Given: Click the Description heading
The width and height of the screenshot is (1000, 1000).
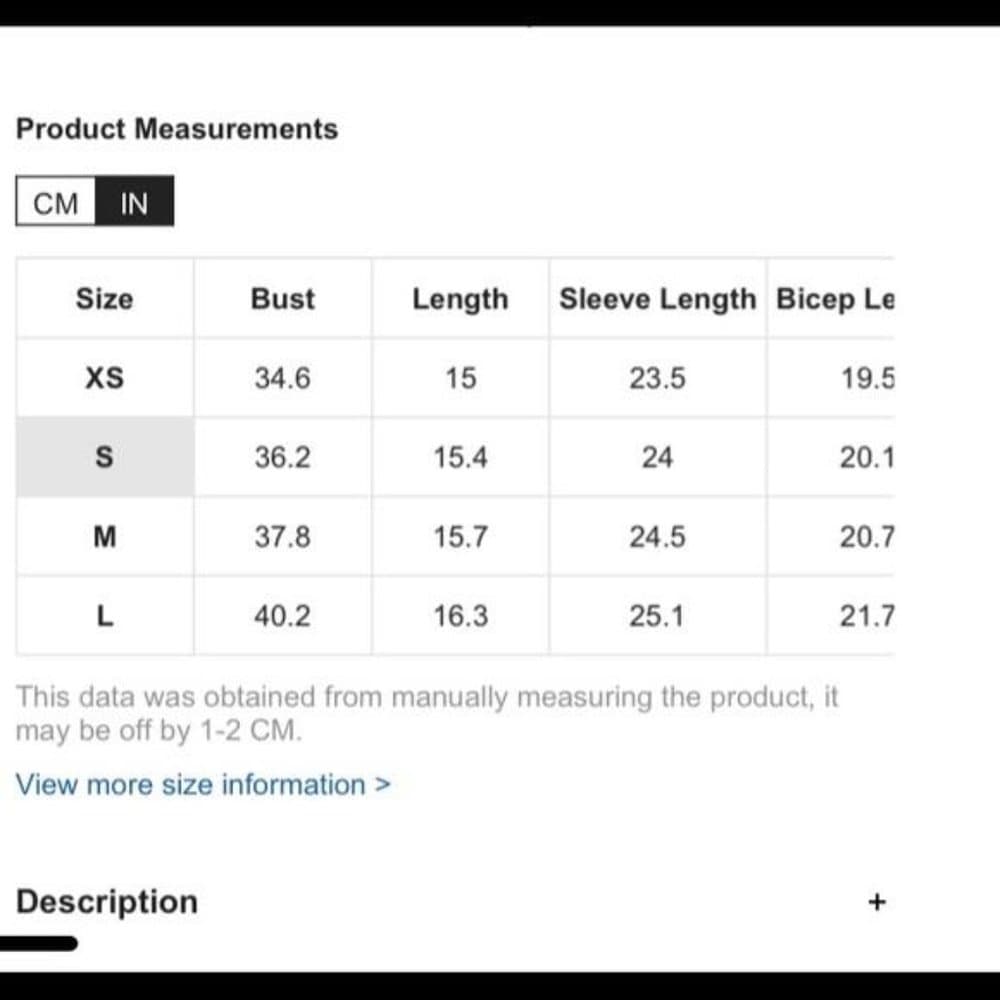Looking at the screenshot, I should [107, 902].
